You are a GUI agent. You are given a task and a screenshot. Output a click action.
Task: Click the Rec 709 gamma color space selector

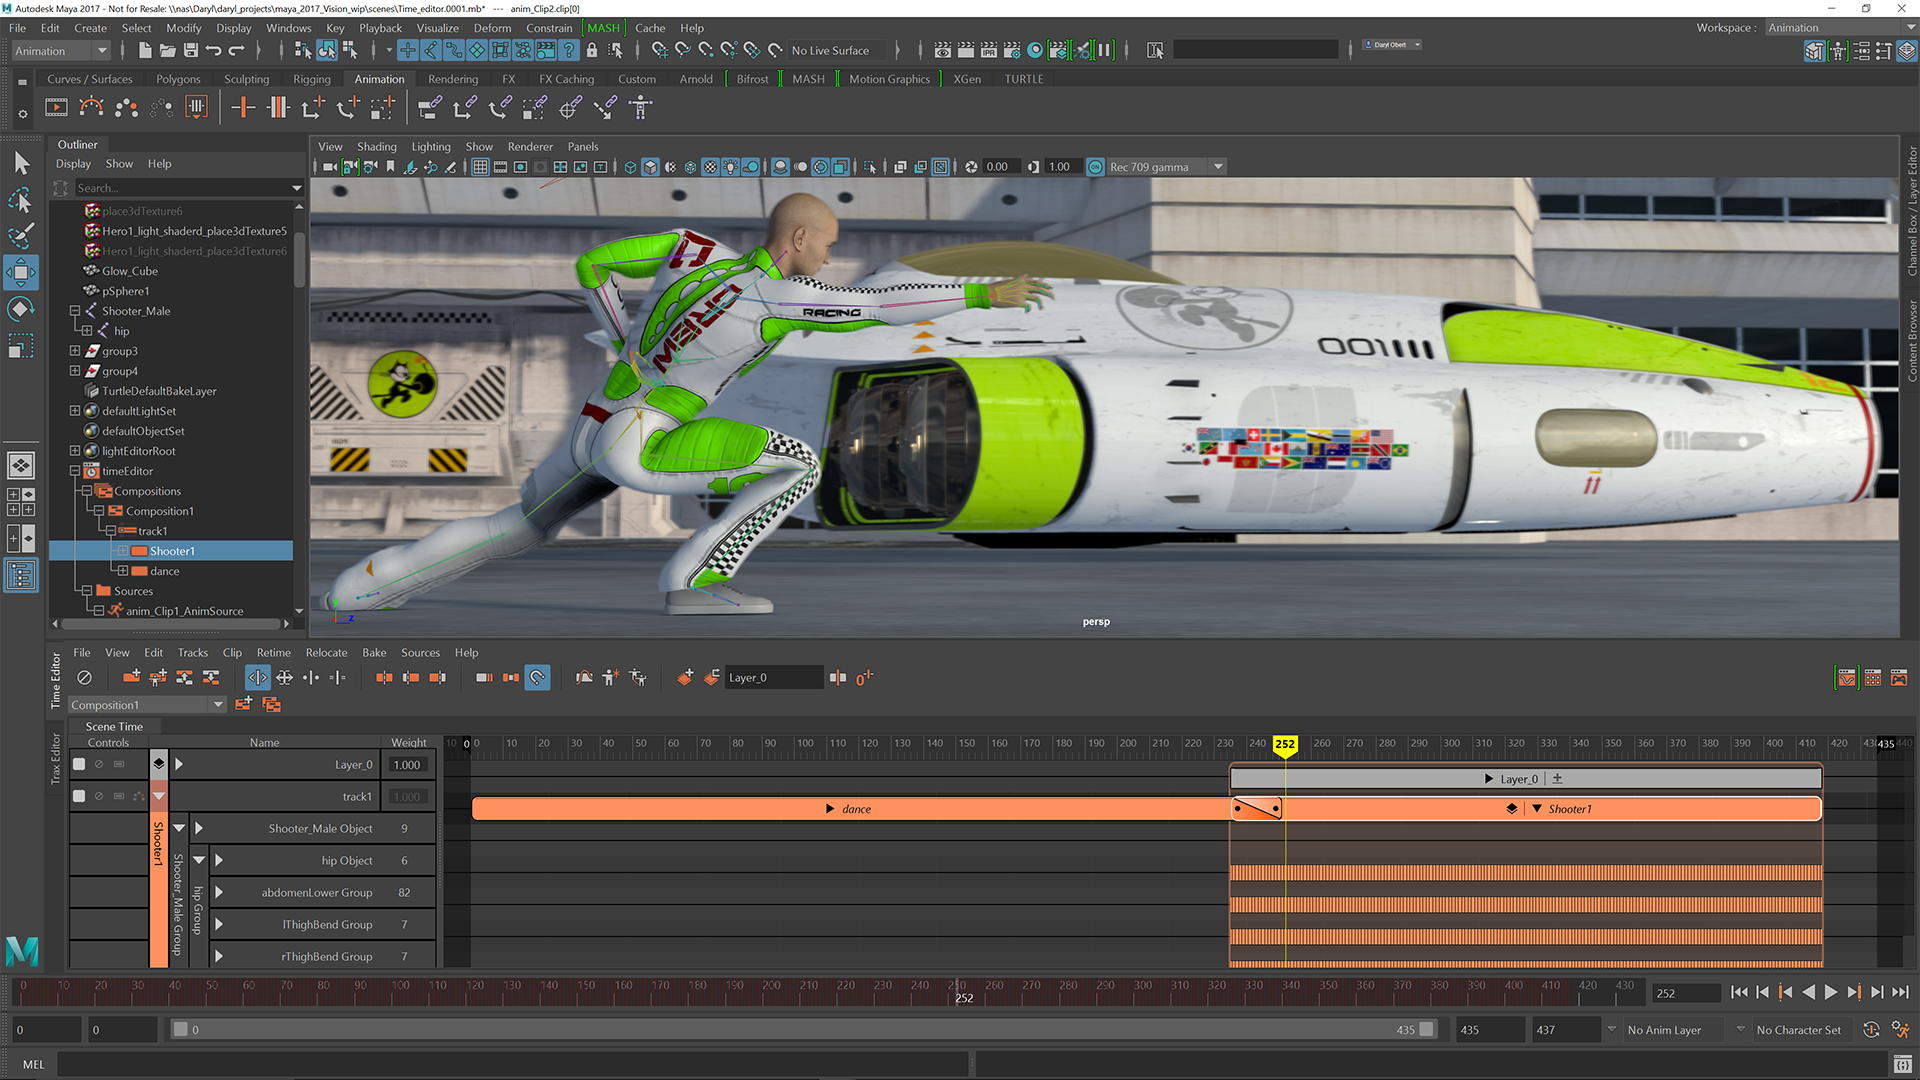1156,165
